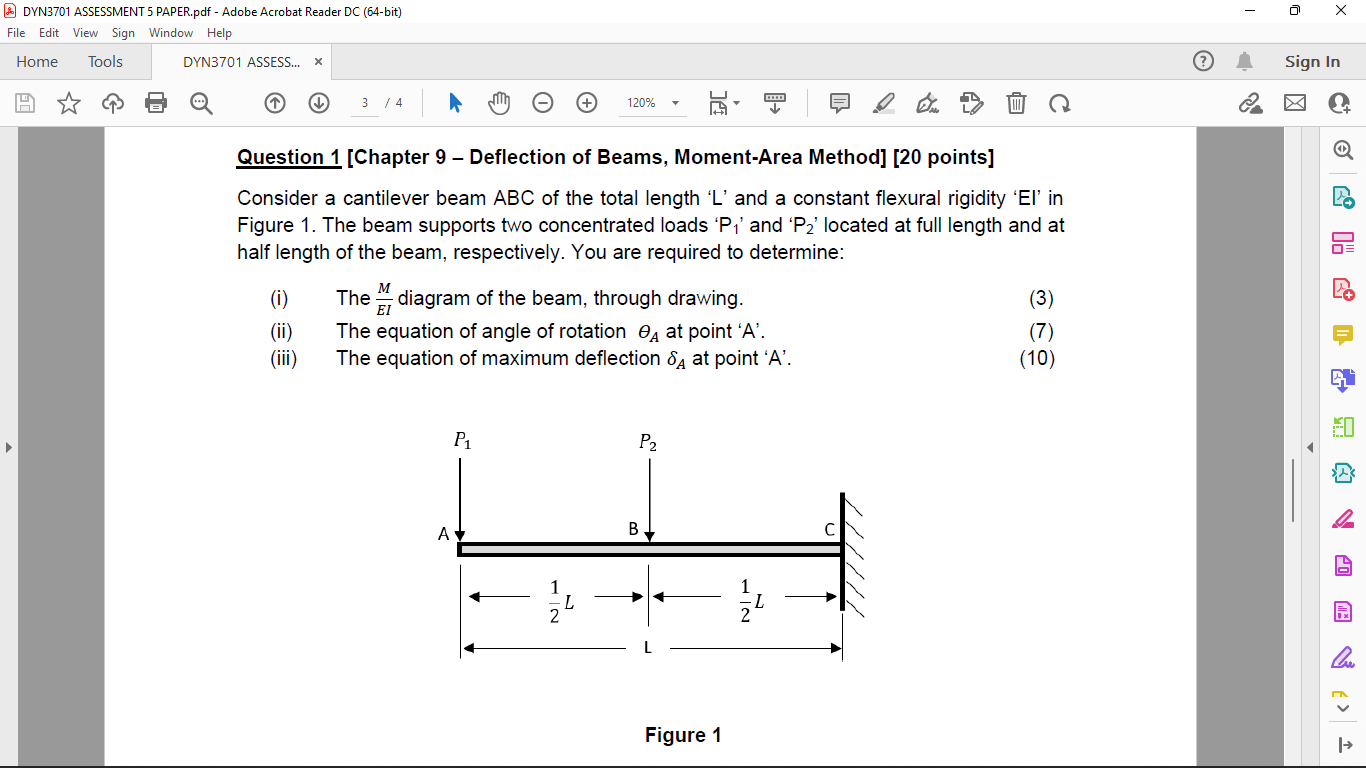Image resolution: width=1366 pixels, height=768 pixels.
Task: Open the View menu
Action: (83, 32)
